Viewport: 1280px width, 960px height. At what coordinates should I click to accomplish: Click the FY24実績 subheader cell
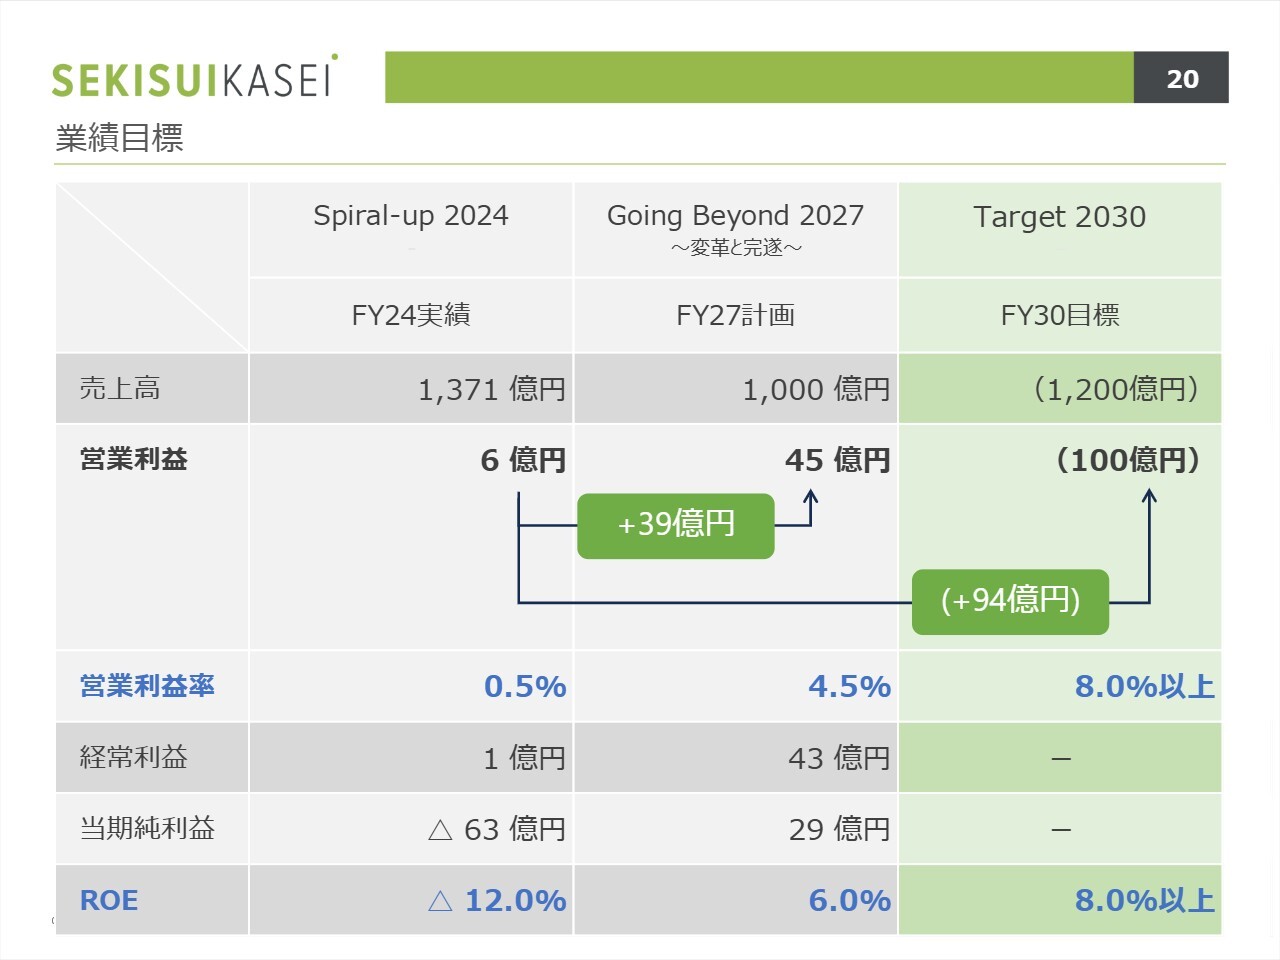coord(410,315)
